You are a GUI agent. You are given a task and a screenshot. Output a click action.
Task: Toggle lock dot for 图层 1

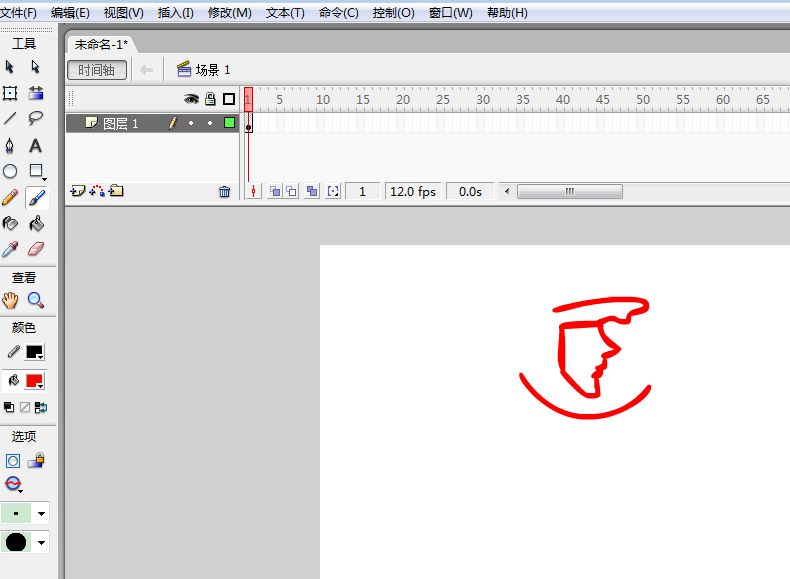[210, 123]
